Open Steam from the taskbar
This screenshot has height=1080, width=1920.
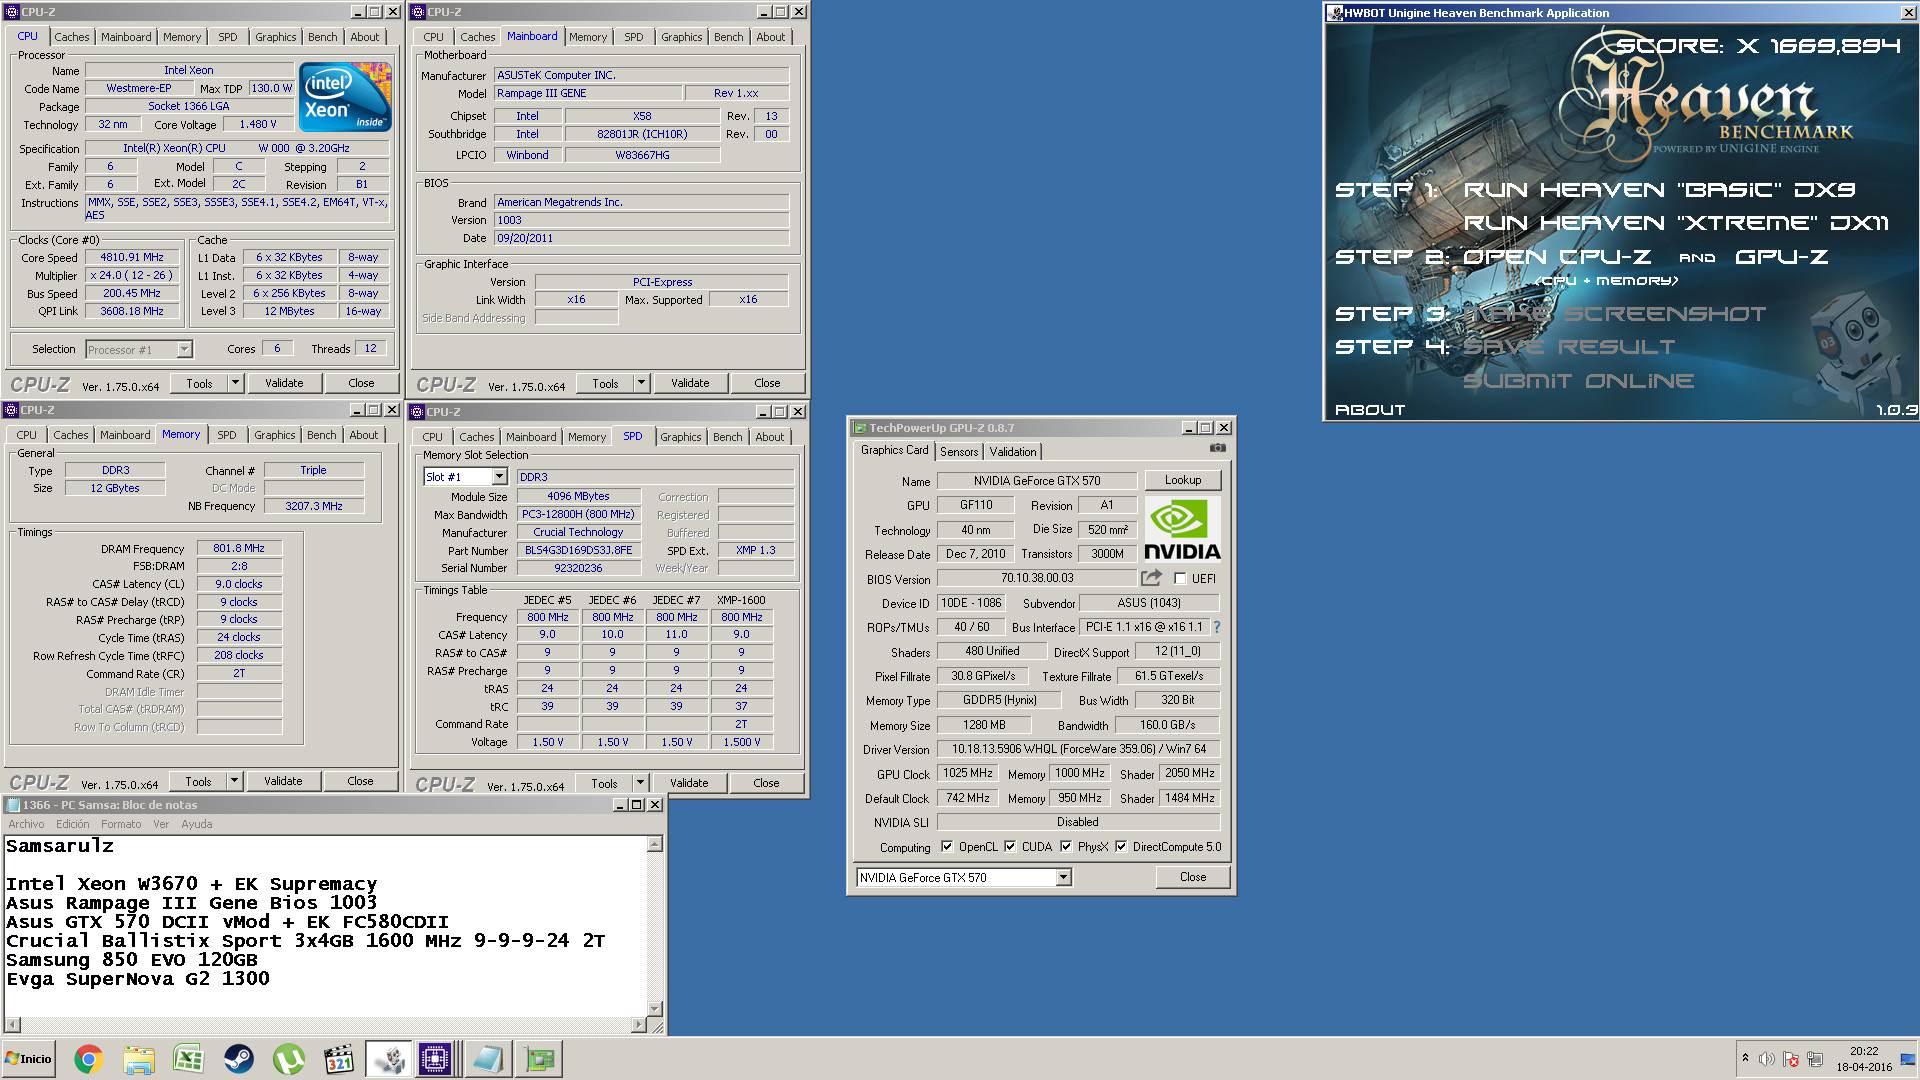tap(239, 1059)
